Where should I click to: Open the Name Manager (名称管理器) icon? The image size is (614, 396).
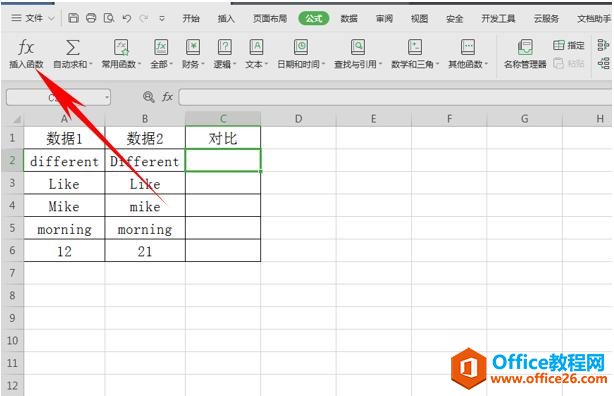pyautogui.click(x=525, y=48)
